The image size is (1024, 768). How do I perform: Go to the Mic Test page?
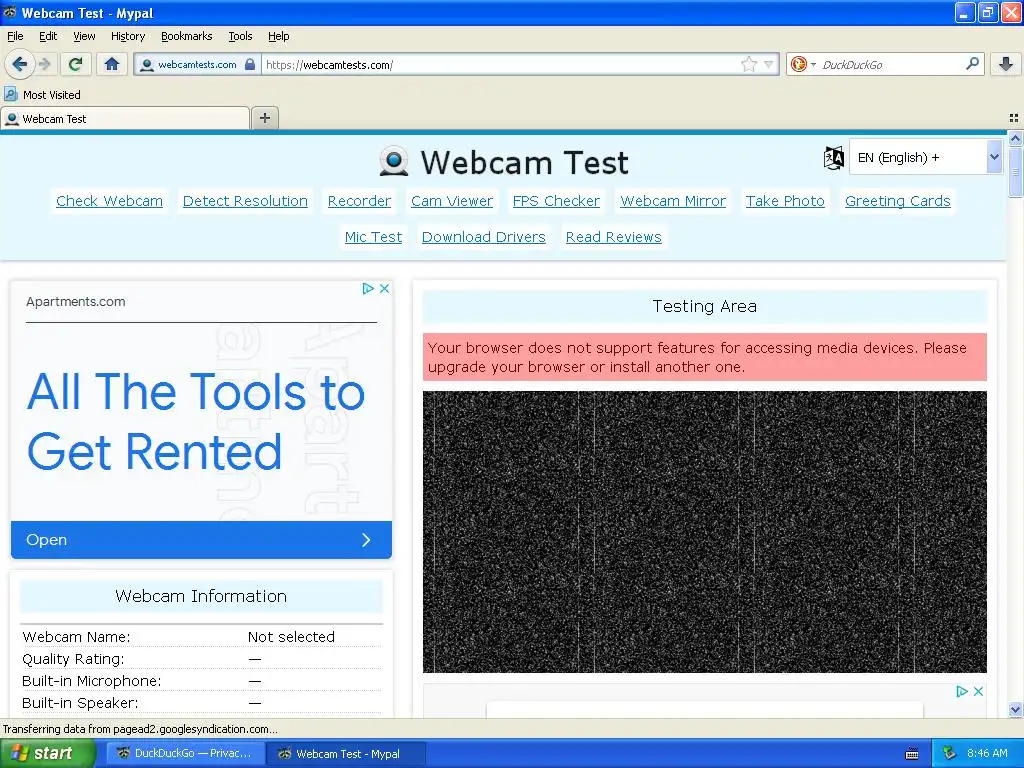374,237
